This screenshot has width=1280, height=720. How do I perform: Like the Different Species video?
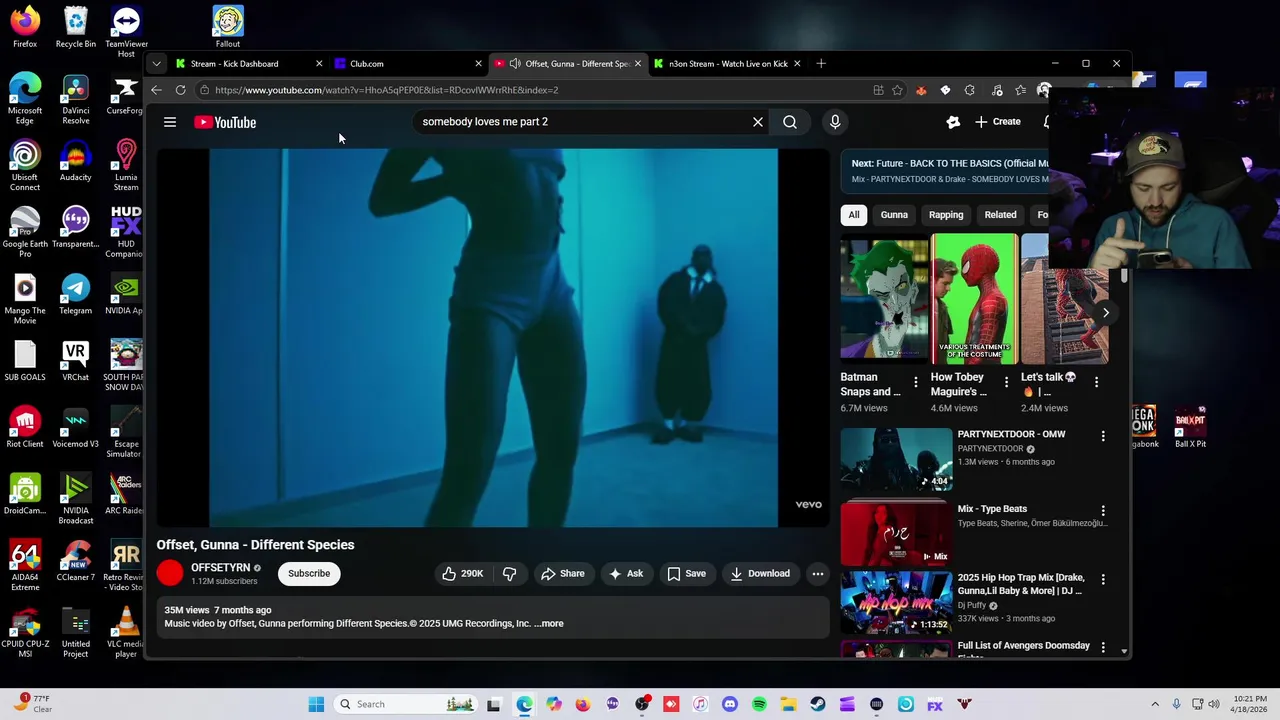tap(463, 574)
